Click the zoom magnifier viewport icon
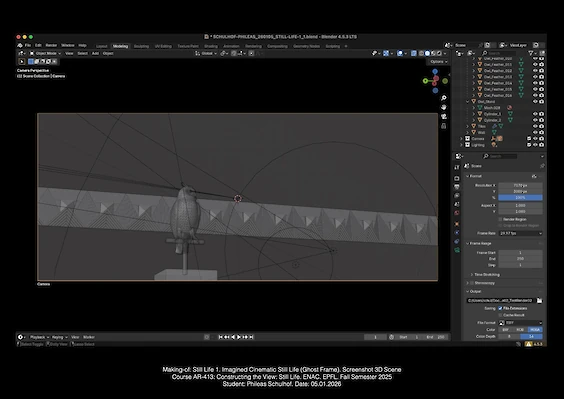Viewport: 564px width, 399px height. [x=444, y=98]
